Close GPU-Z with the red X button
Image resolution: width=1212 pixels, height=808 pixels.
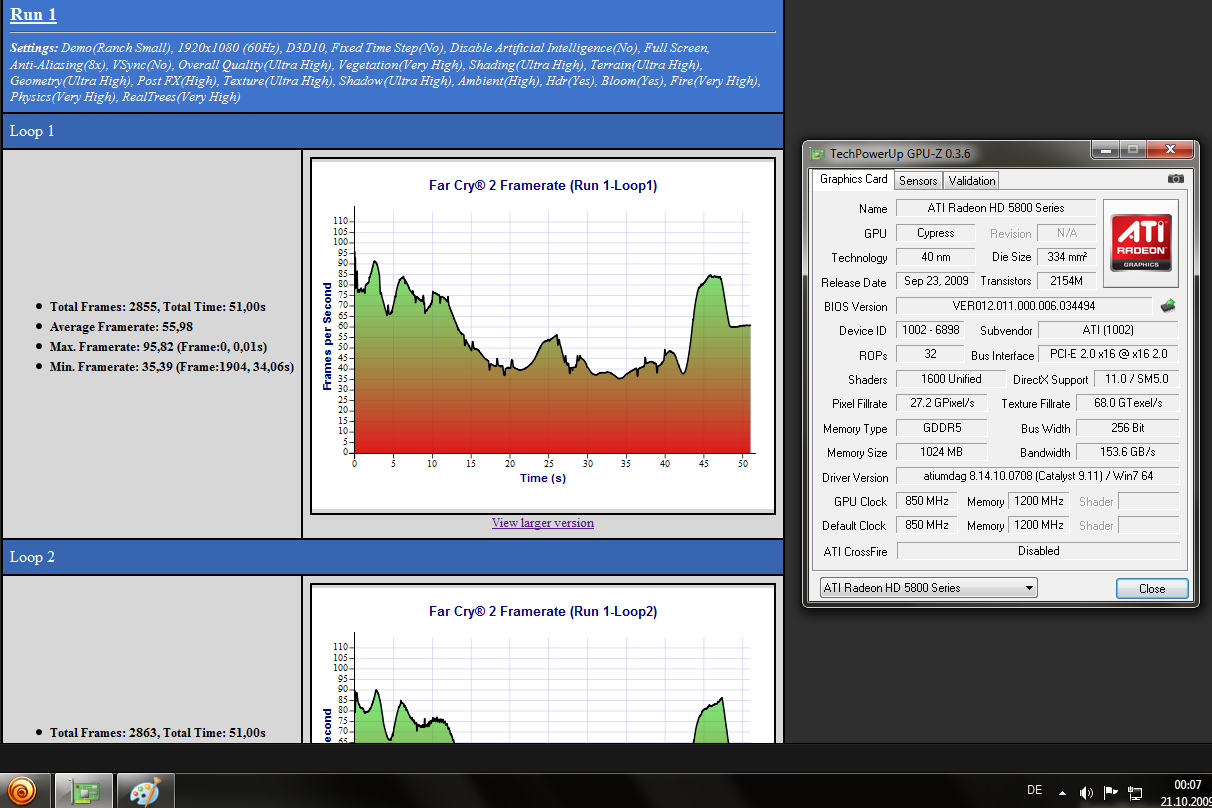pos(1168,150)
